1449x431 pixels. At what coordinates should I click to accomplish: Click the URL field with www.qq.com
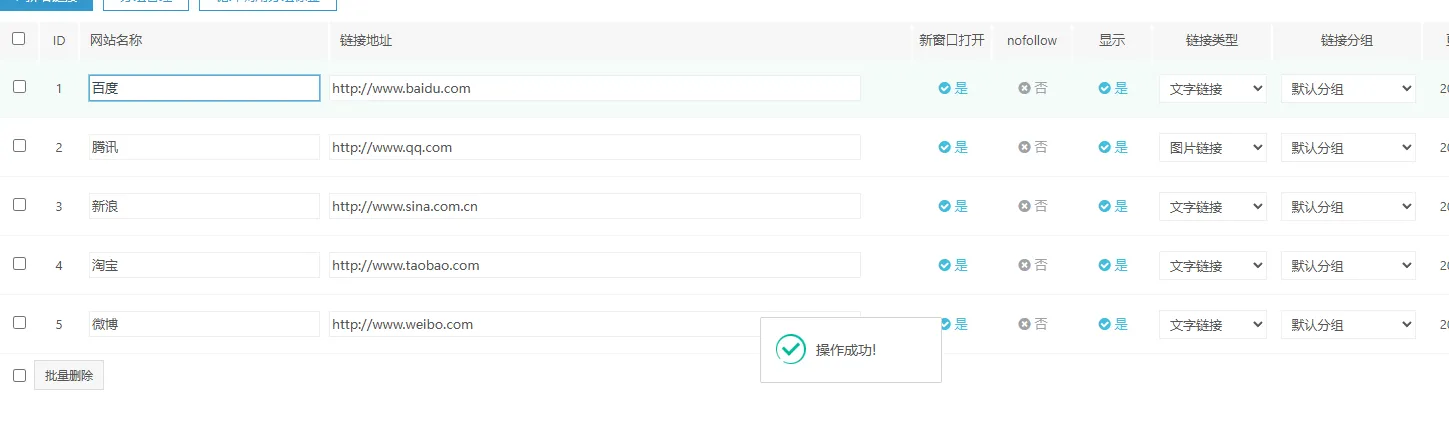tap(595, 147)
